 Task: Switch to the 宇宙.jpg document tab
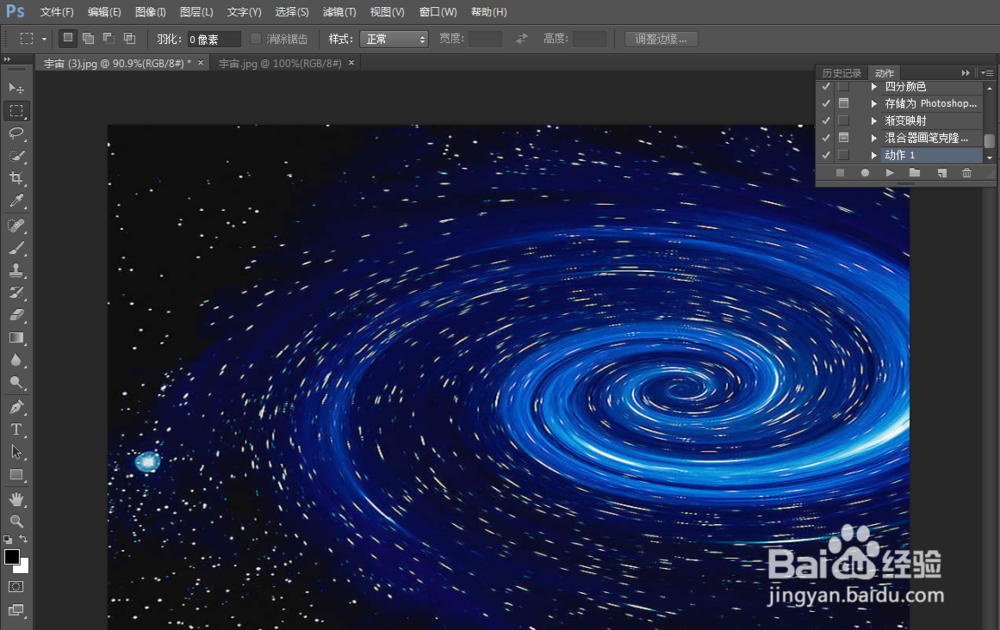point(280,63)
